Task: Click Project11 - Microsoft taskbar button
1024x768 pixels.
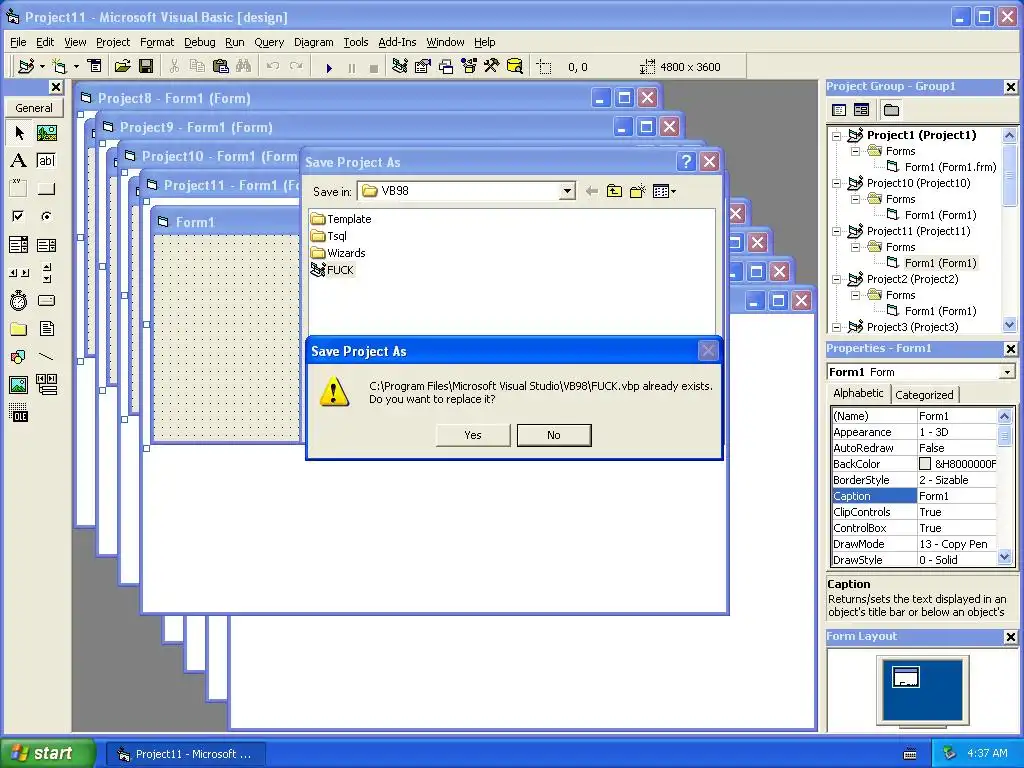Action: point(185,754)
